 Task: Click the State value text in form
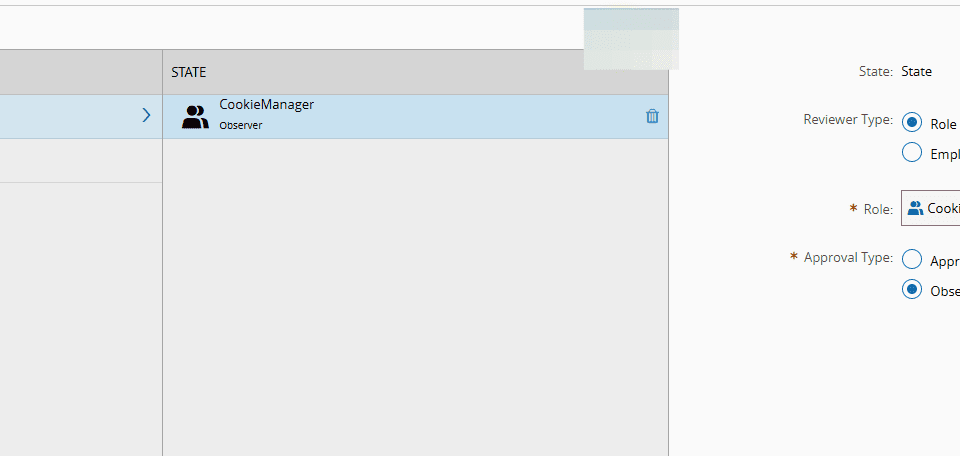tap(916, 72)
